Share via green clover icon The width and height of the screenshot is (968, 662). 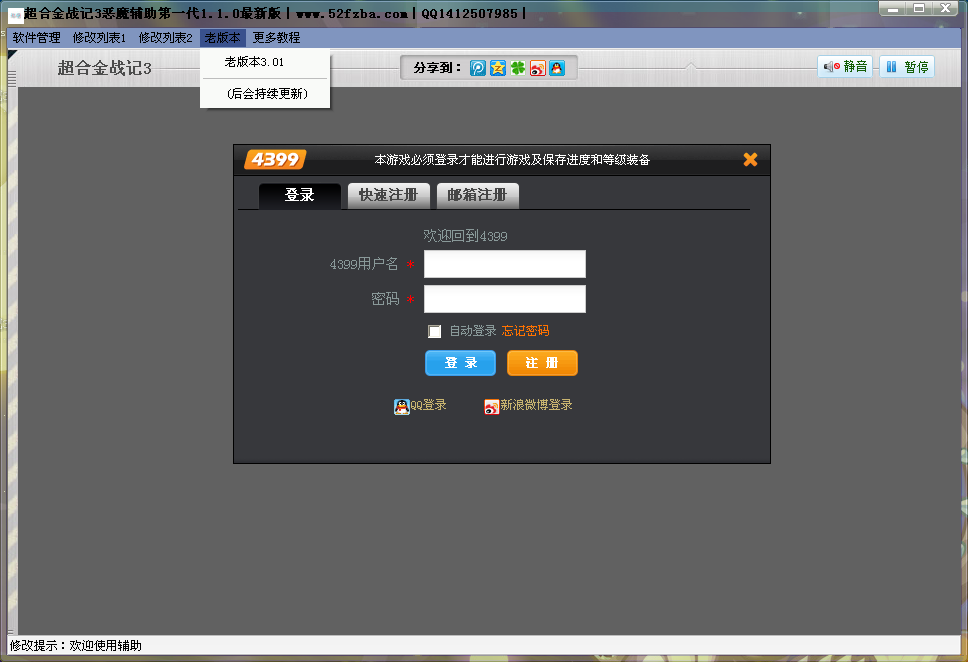[517, 68]
